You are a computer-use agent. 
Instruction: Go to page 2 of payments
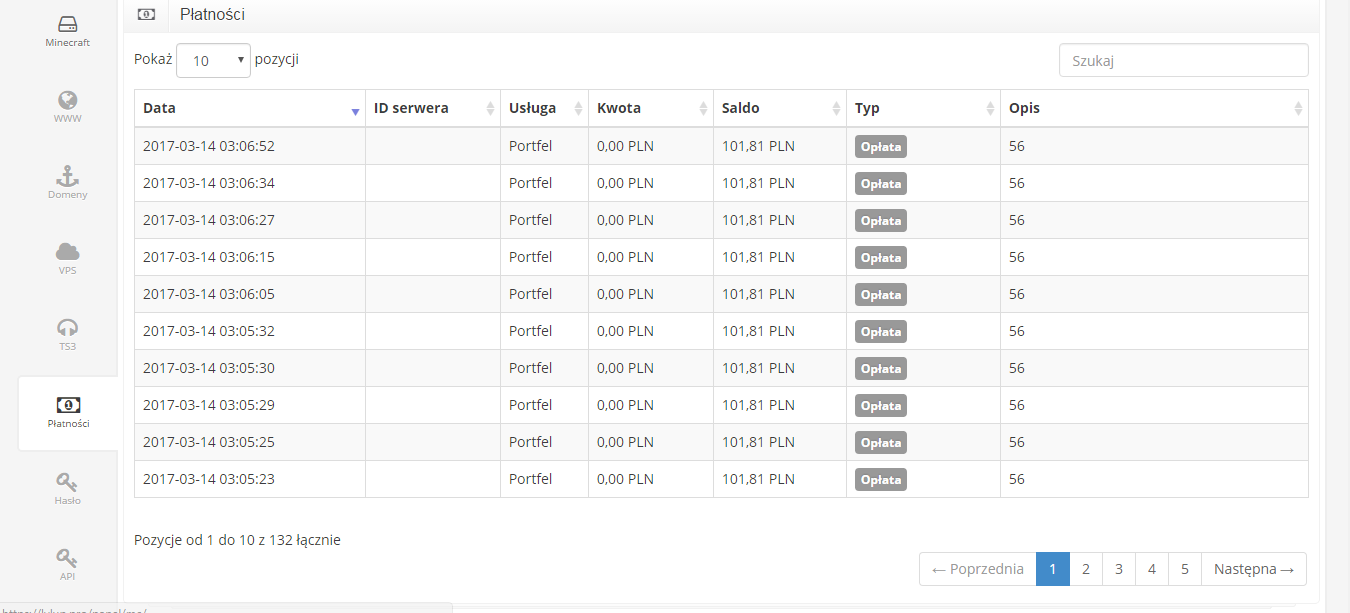coord(1085,569)
